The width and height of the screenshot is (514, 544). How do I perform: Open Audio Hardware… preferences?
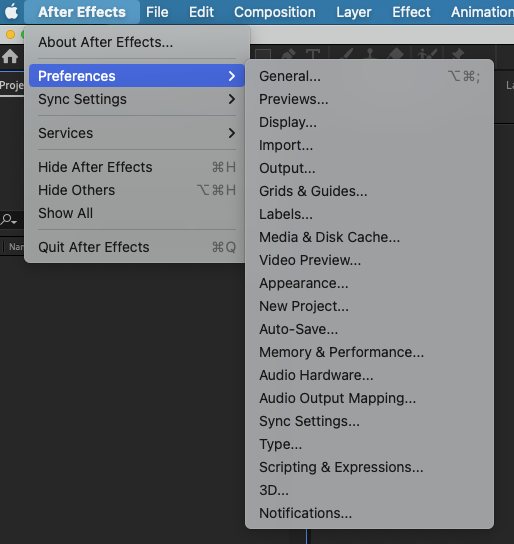pyautogui.click(x=369, y=375)
